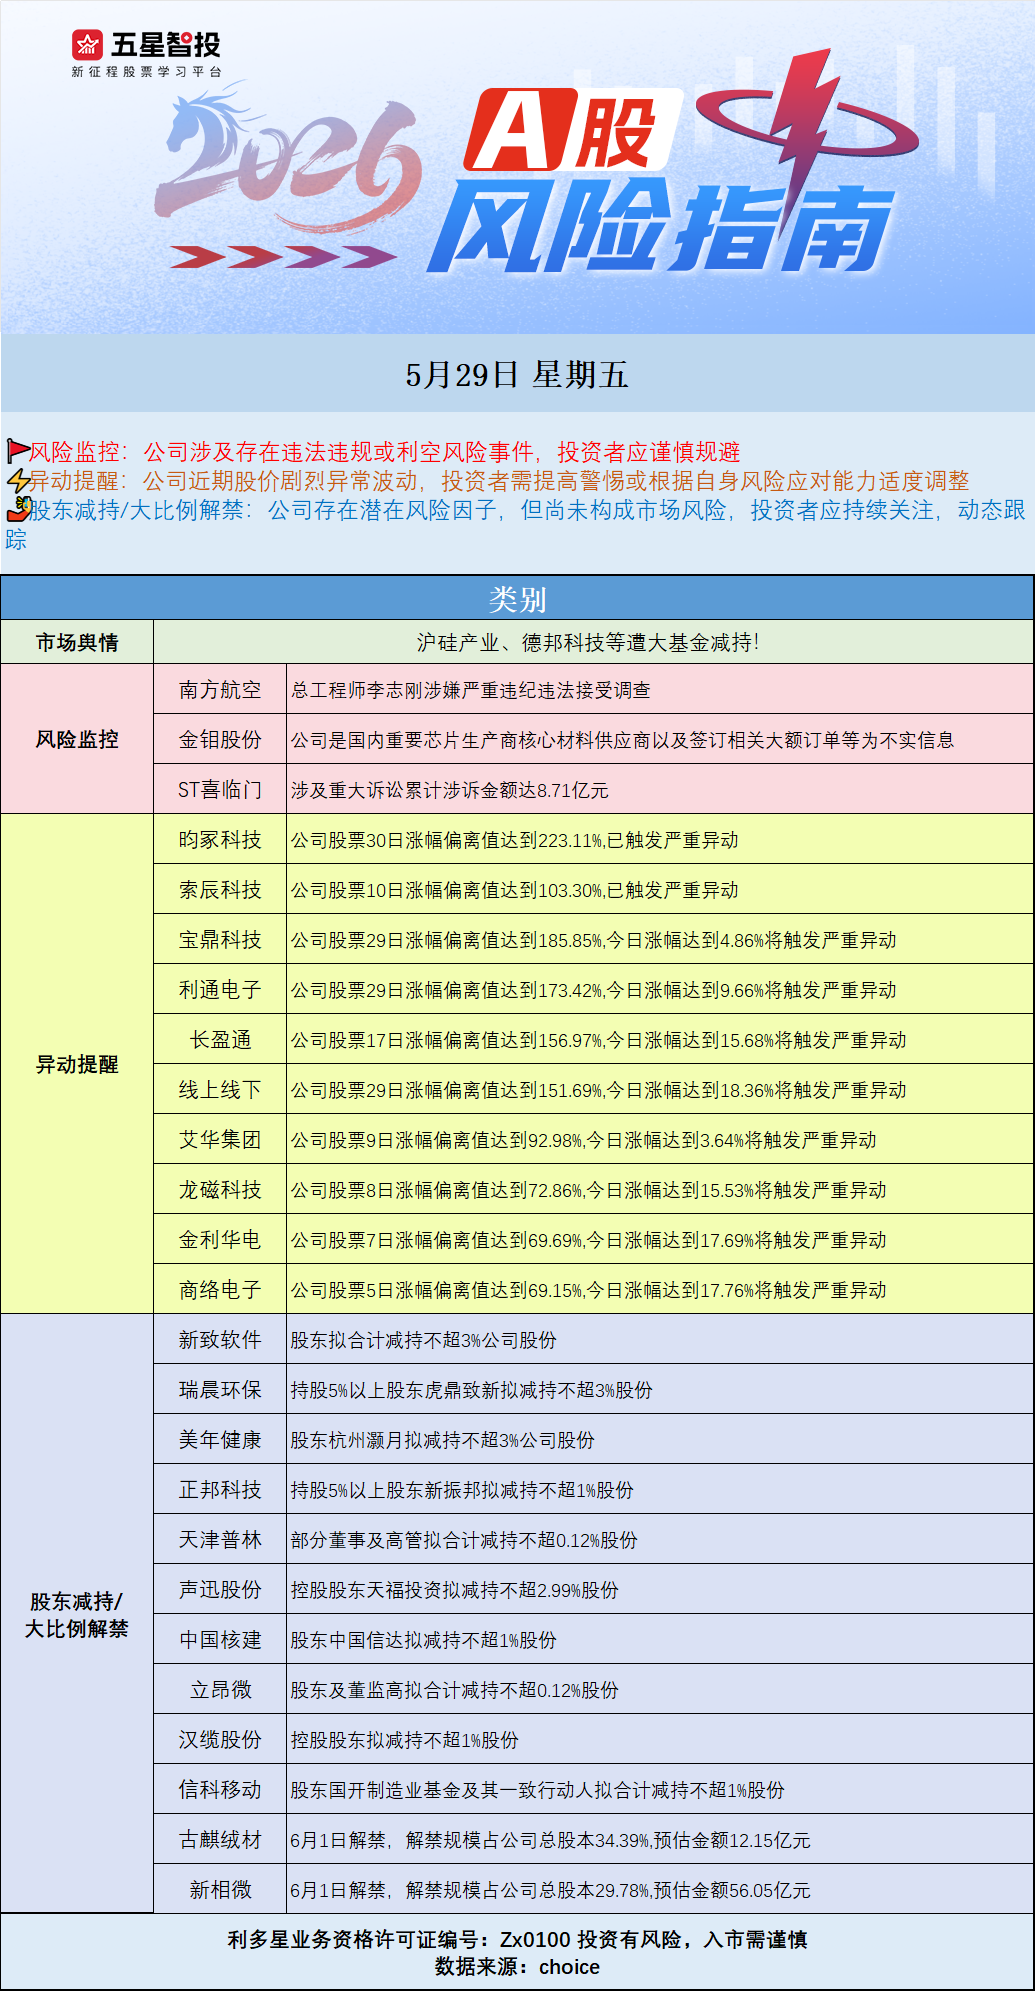Click the 金利华电 stock name

pyautogui.click(x=220, y=1240)
